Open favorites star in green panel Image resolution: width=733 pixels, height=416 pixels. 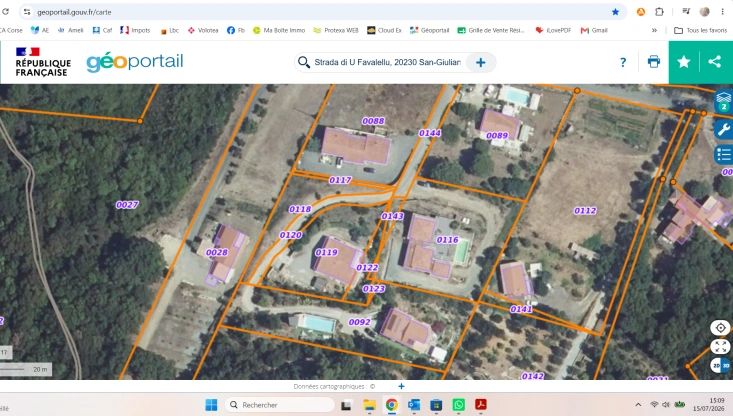tap(683, 62)
